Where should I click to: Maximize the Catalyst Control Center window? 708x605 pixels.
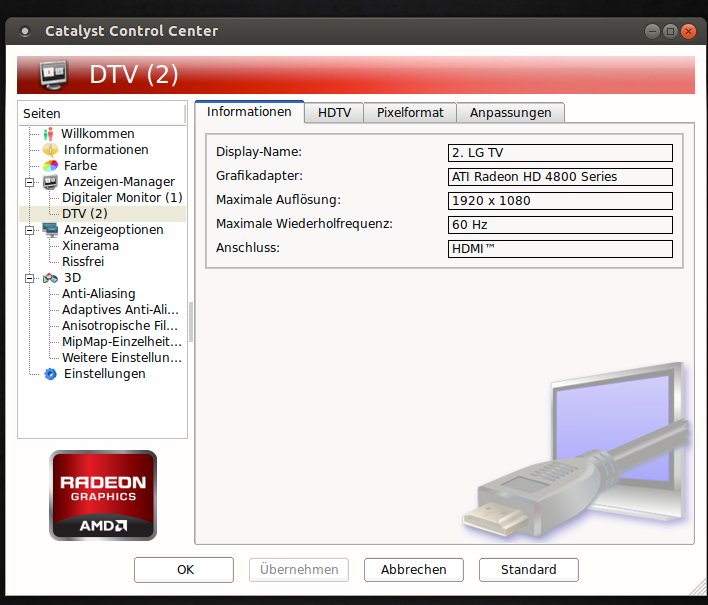670,31
